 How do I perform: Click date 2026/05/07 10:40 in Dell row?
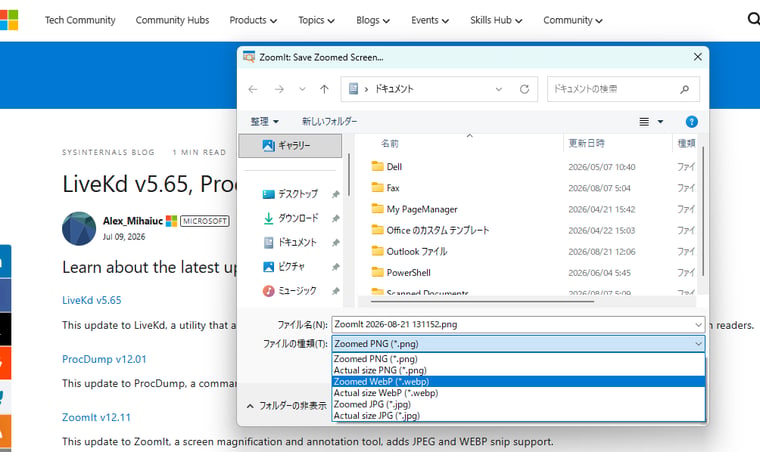coord(602,167)
